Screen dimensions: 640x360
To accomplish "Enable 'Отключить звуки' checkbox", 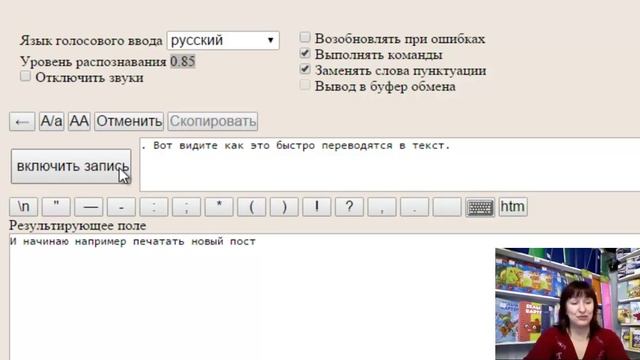I will (25, 76).
